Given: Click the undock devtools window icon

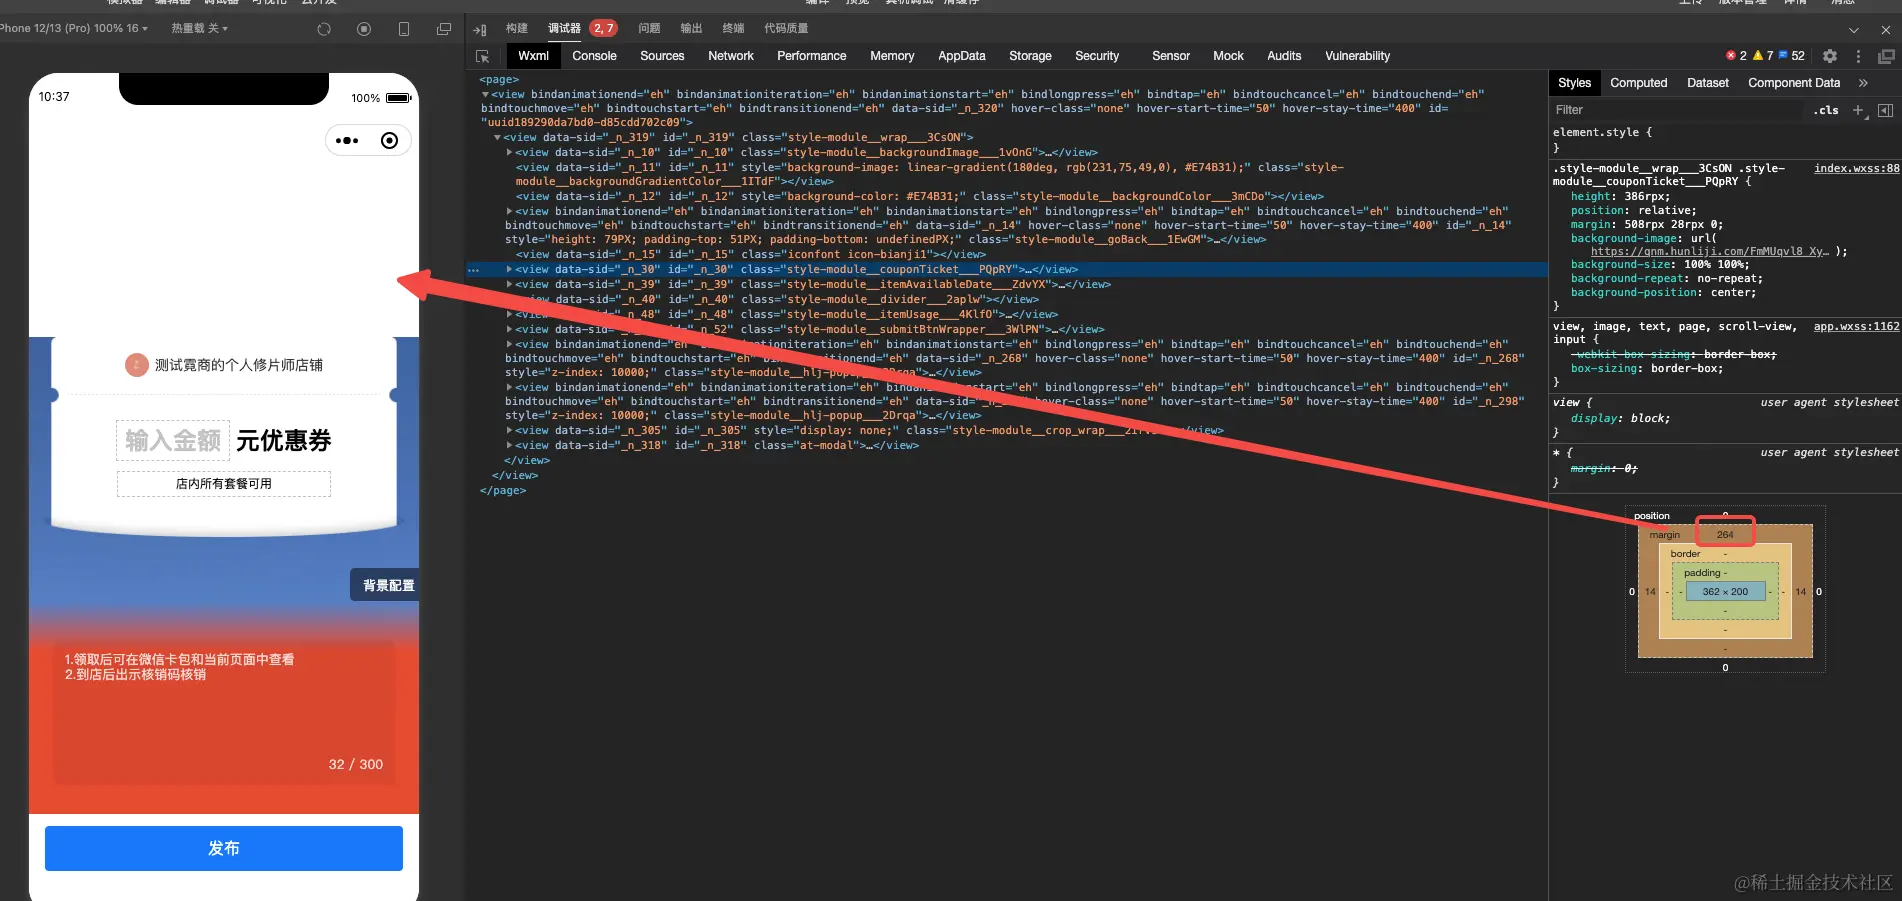Looking at the screenshot, I should 1887,56.
